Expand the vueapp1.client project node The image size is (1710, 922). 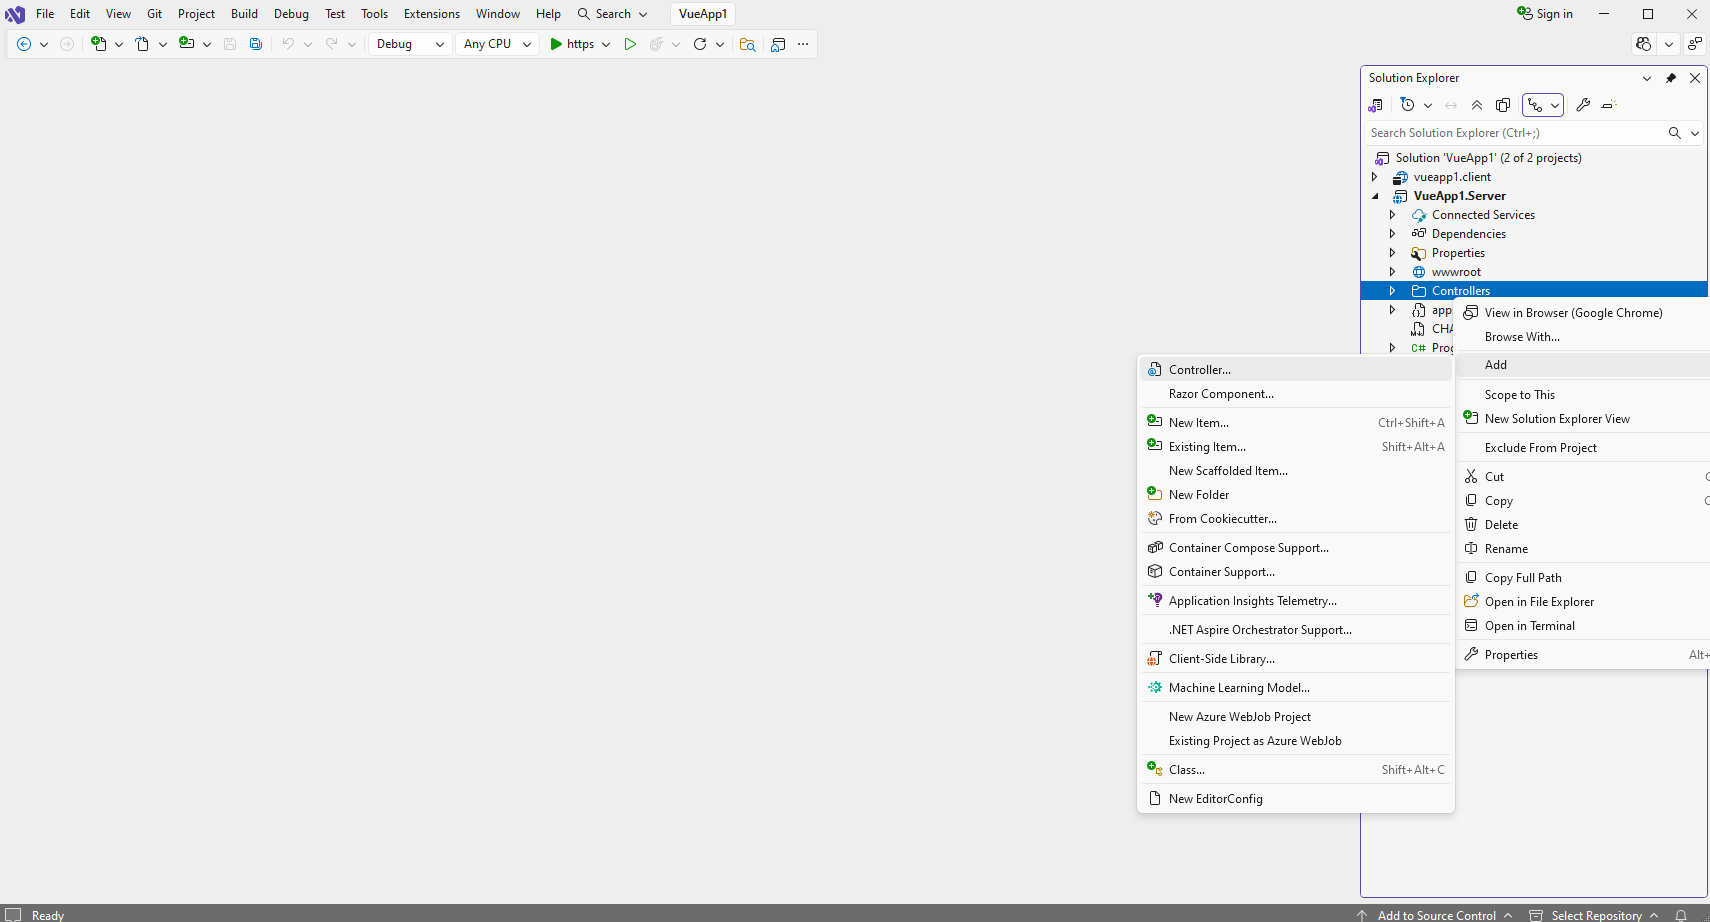[x=1374, y=177]
